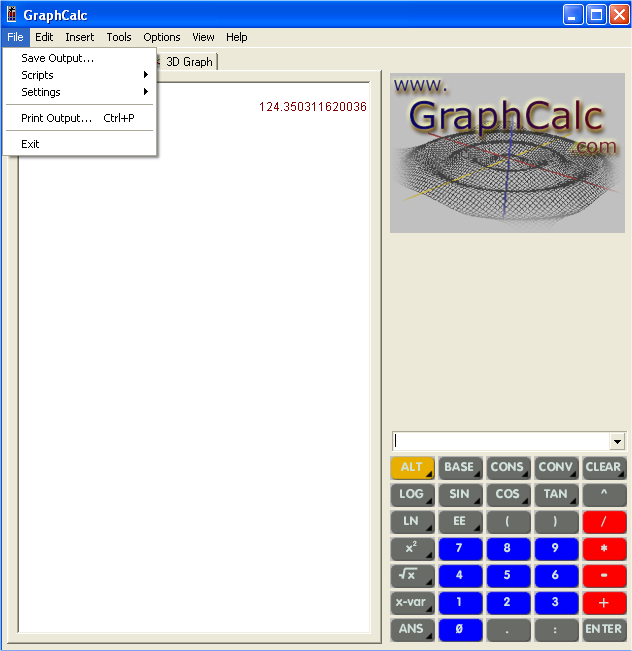Open the expression history dropdown arrow
Screen dimensions: 632x651
pos(617,442)
